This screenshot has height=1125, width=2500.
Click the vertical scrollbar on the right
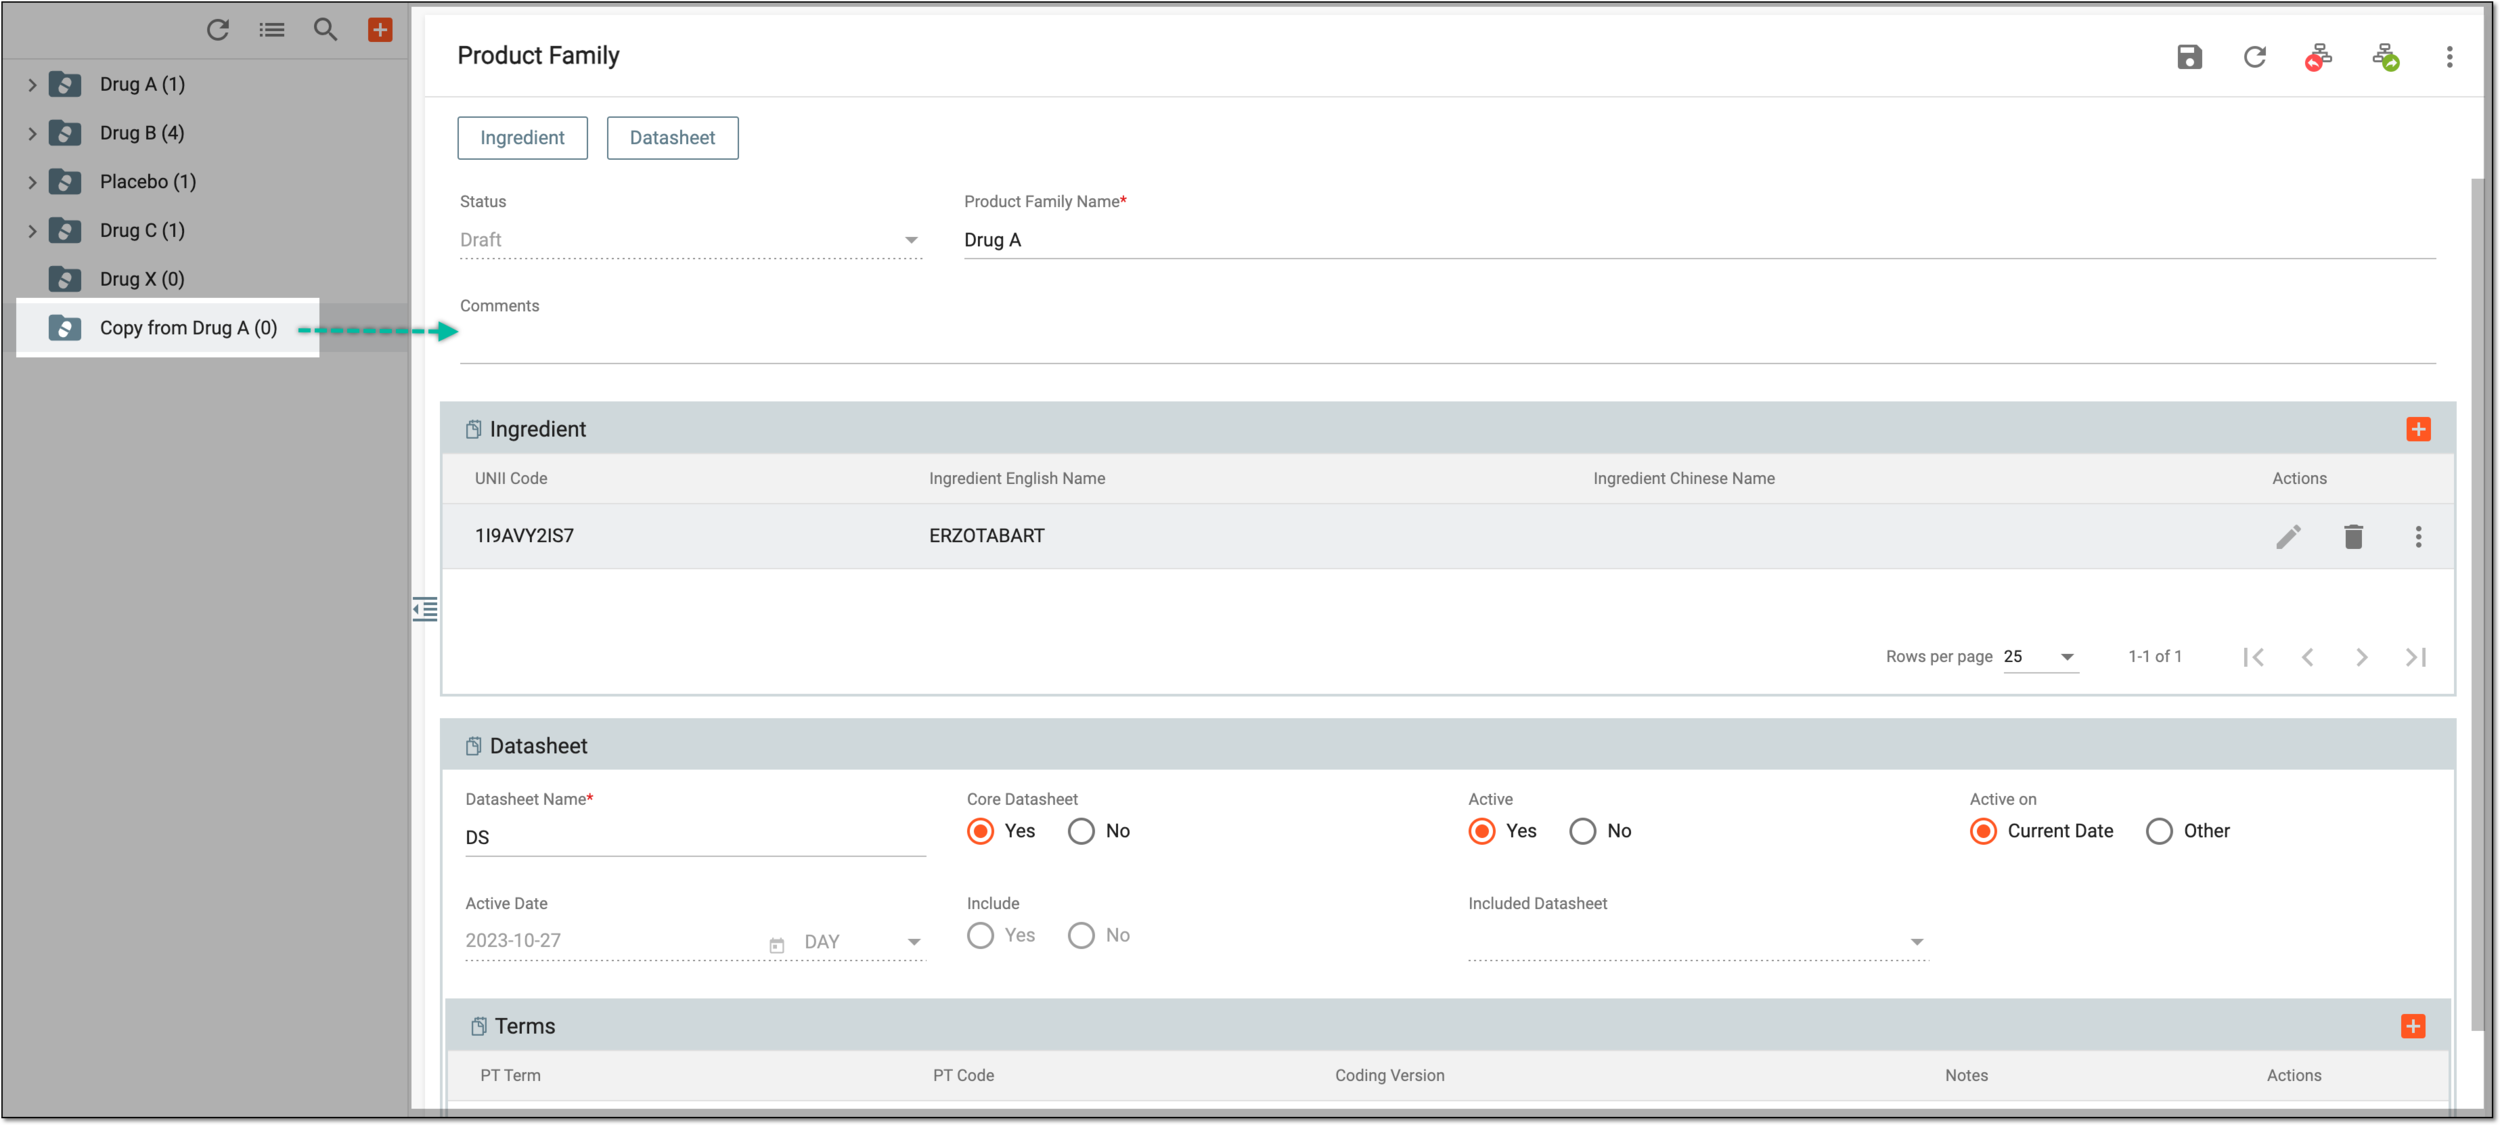tap(2476, 603)
